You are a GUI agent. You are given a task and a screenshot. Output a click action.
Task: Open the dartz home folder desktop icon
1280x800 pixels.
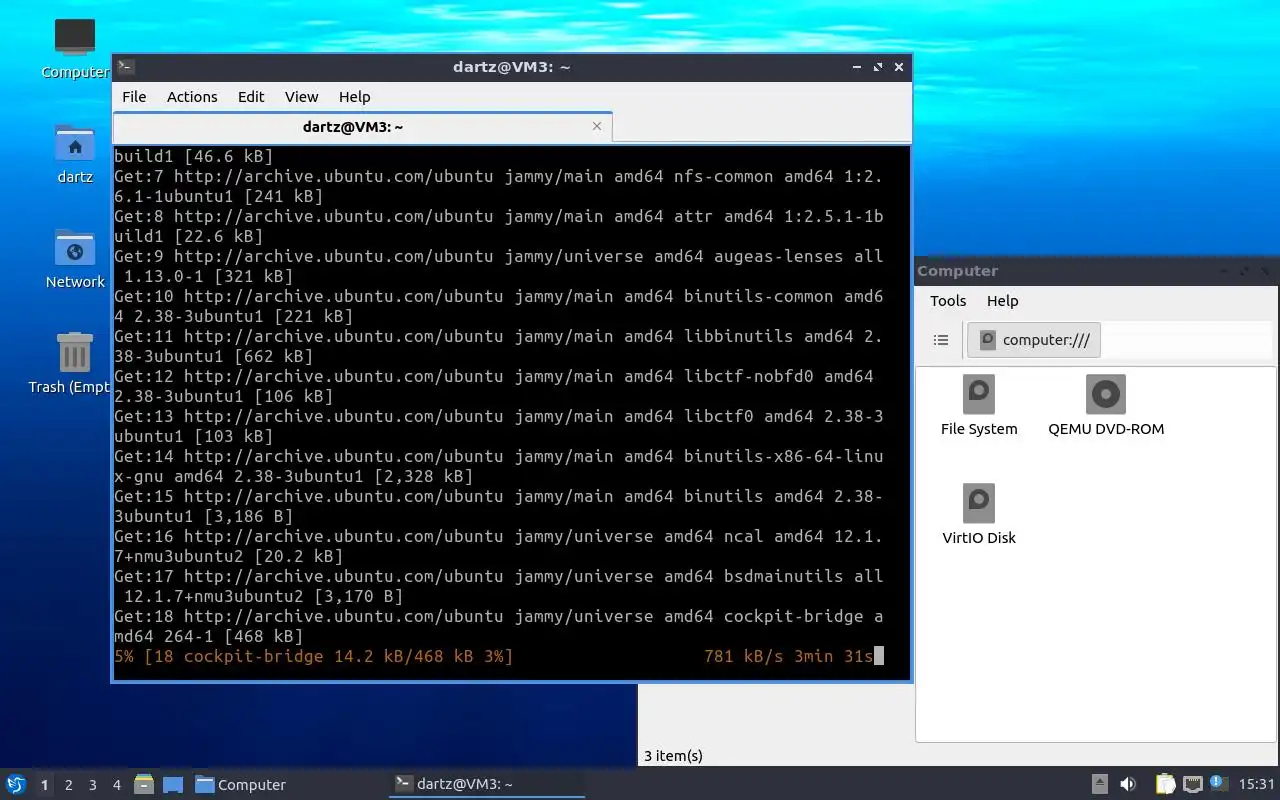75,154
